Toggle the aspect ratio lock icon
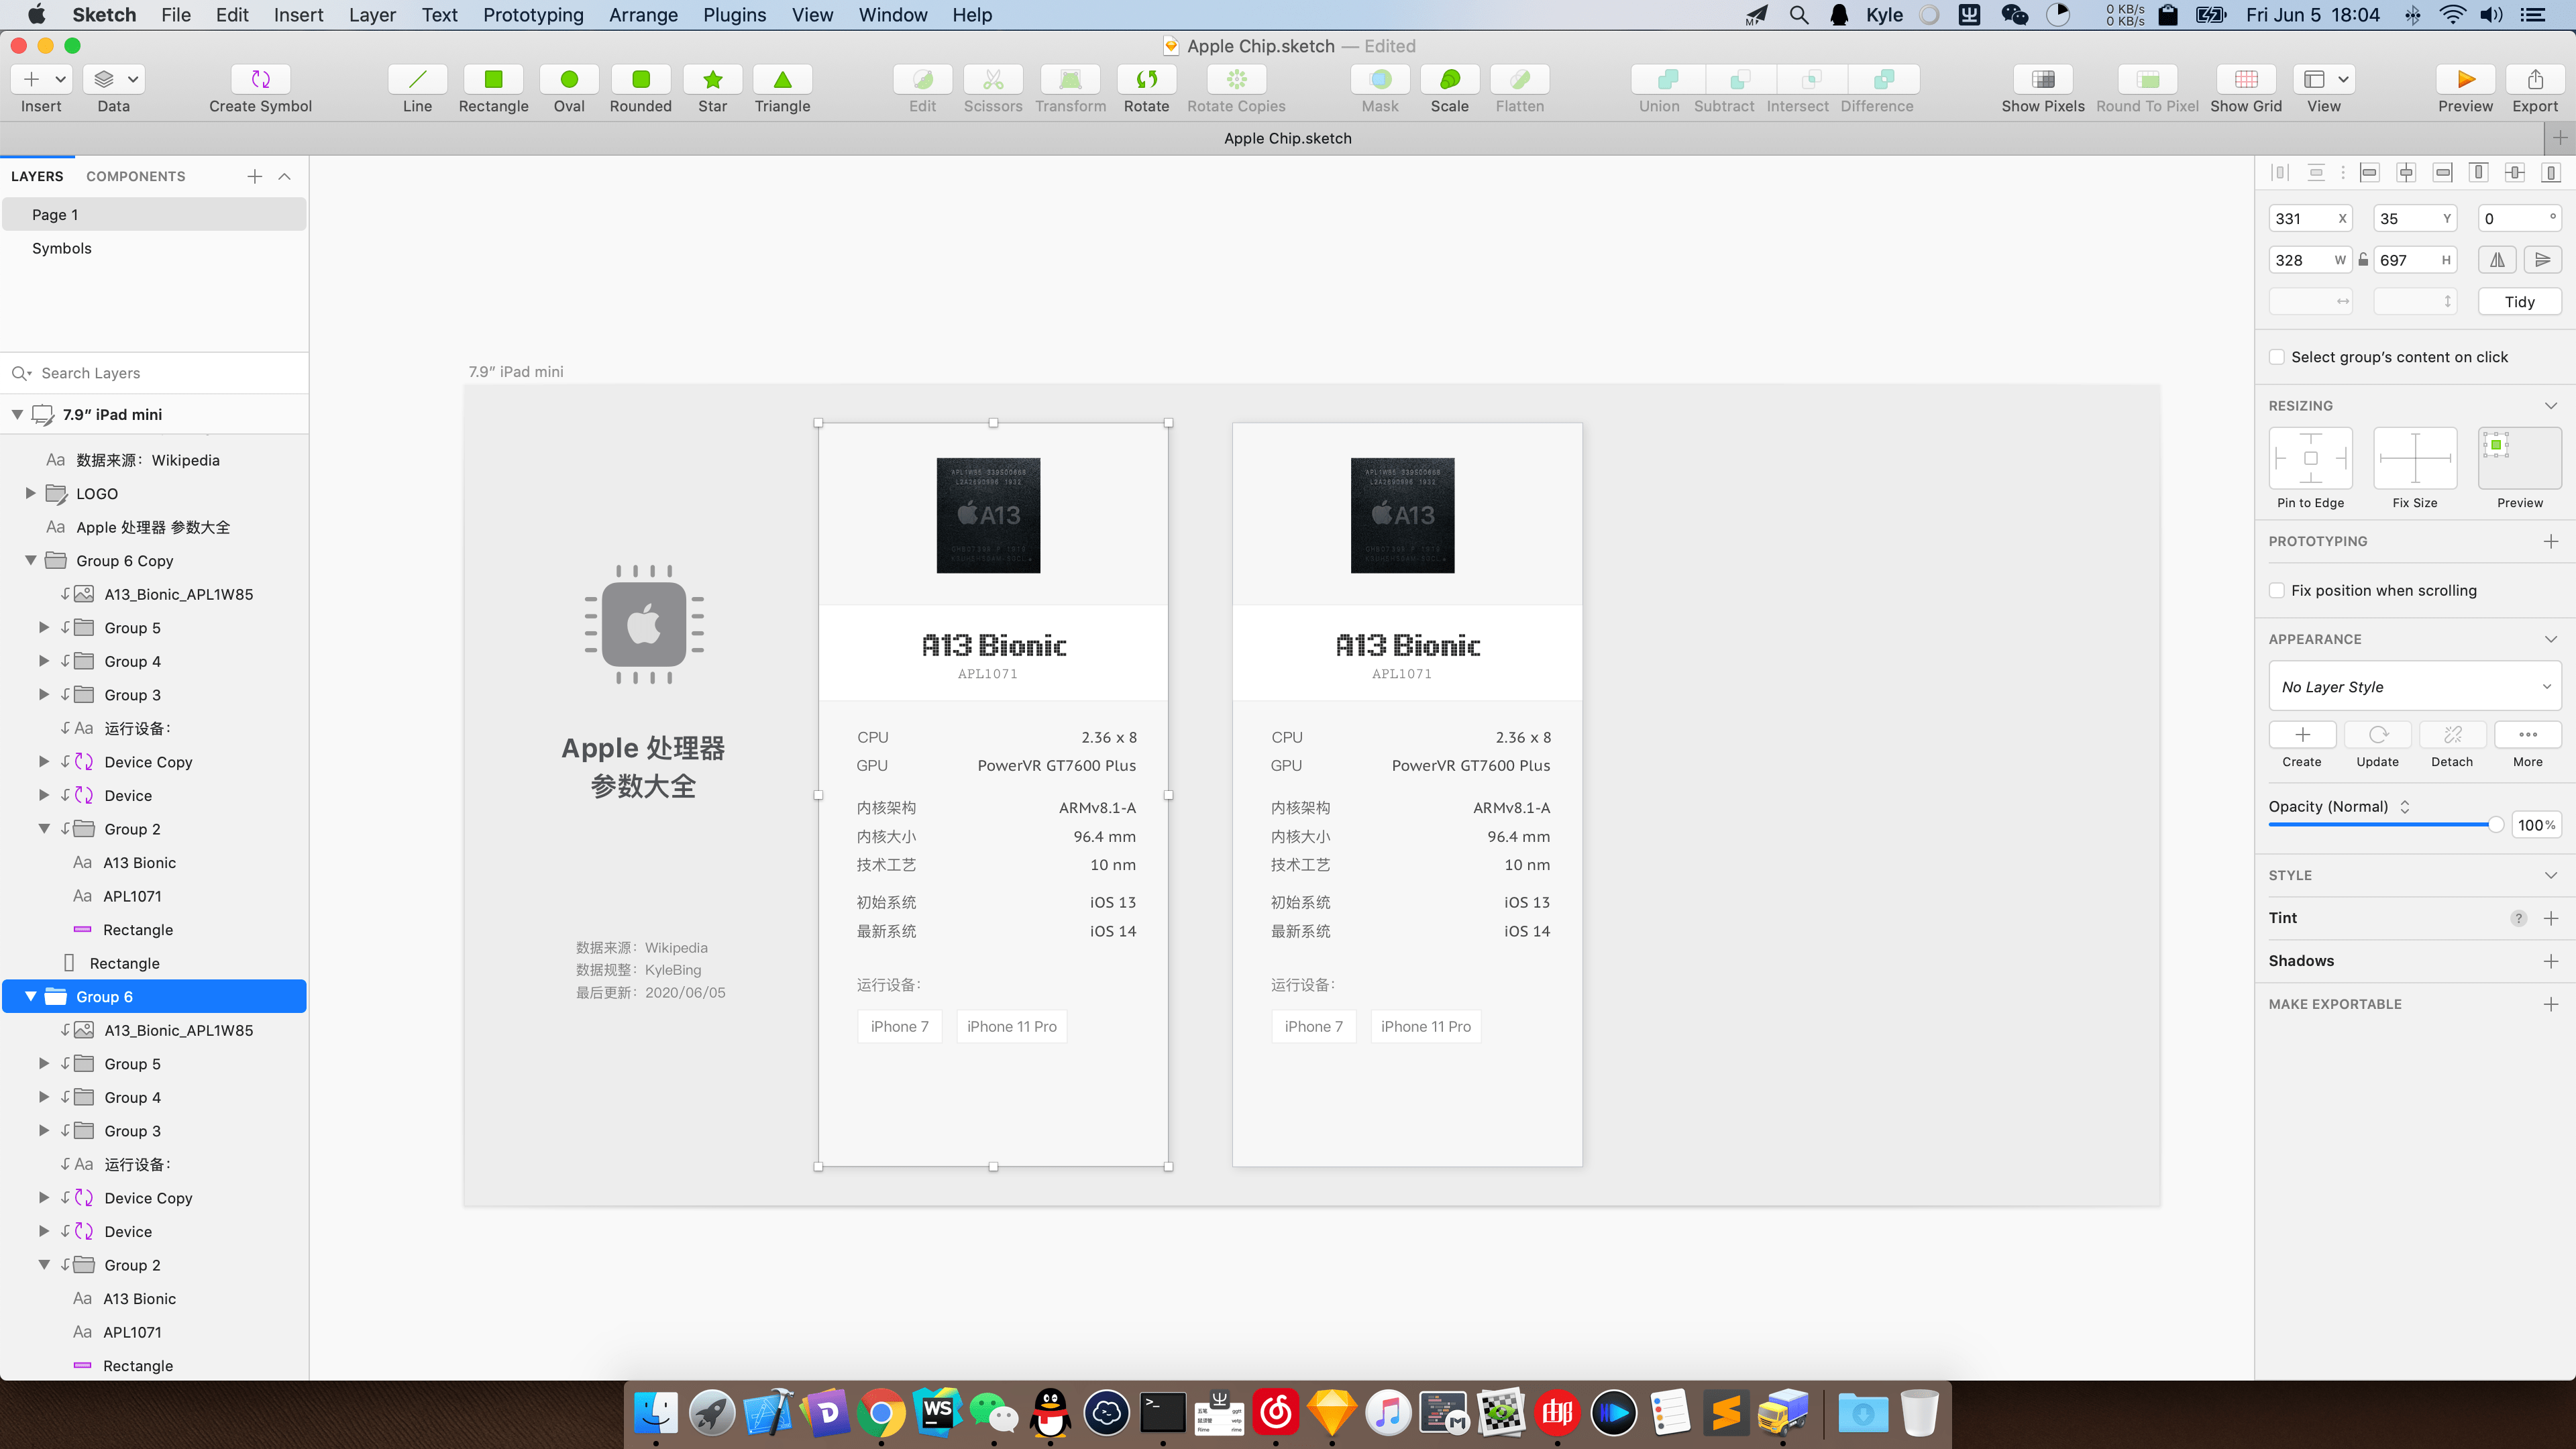Viewport: 2576px width, 1449px height. tap(2363, 260)
